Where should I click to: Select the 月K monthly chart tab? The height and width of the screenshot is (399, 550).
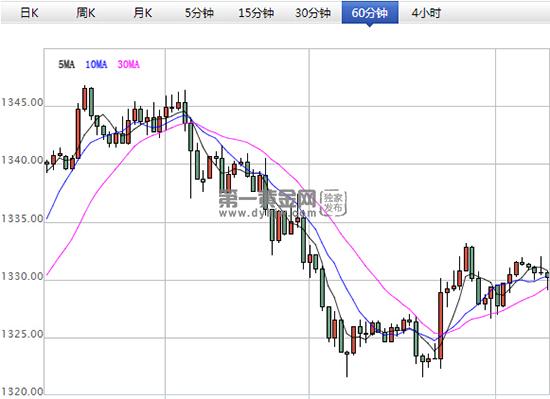142,13
